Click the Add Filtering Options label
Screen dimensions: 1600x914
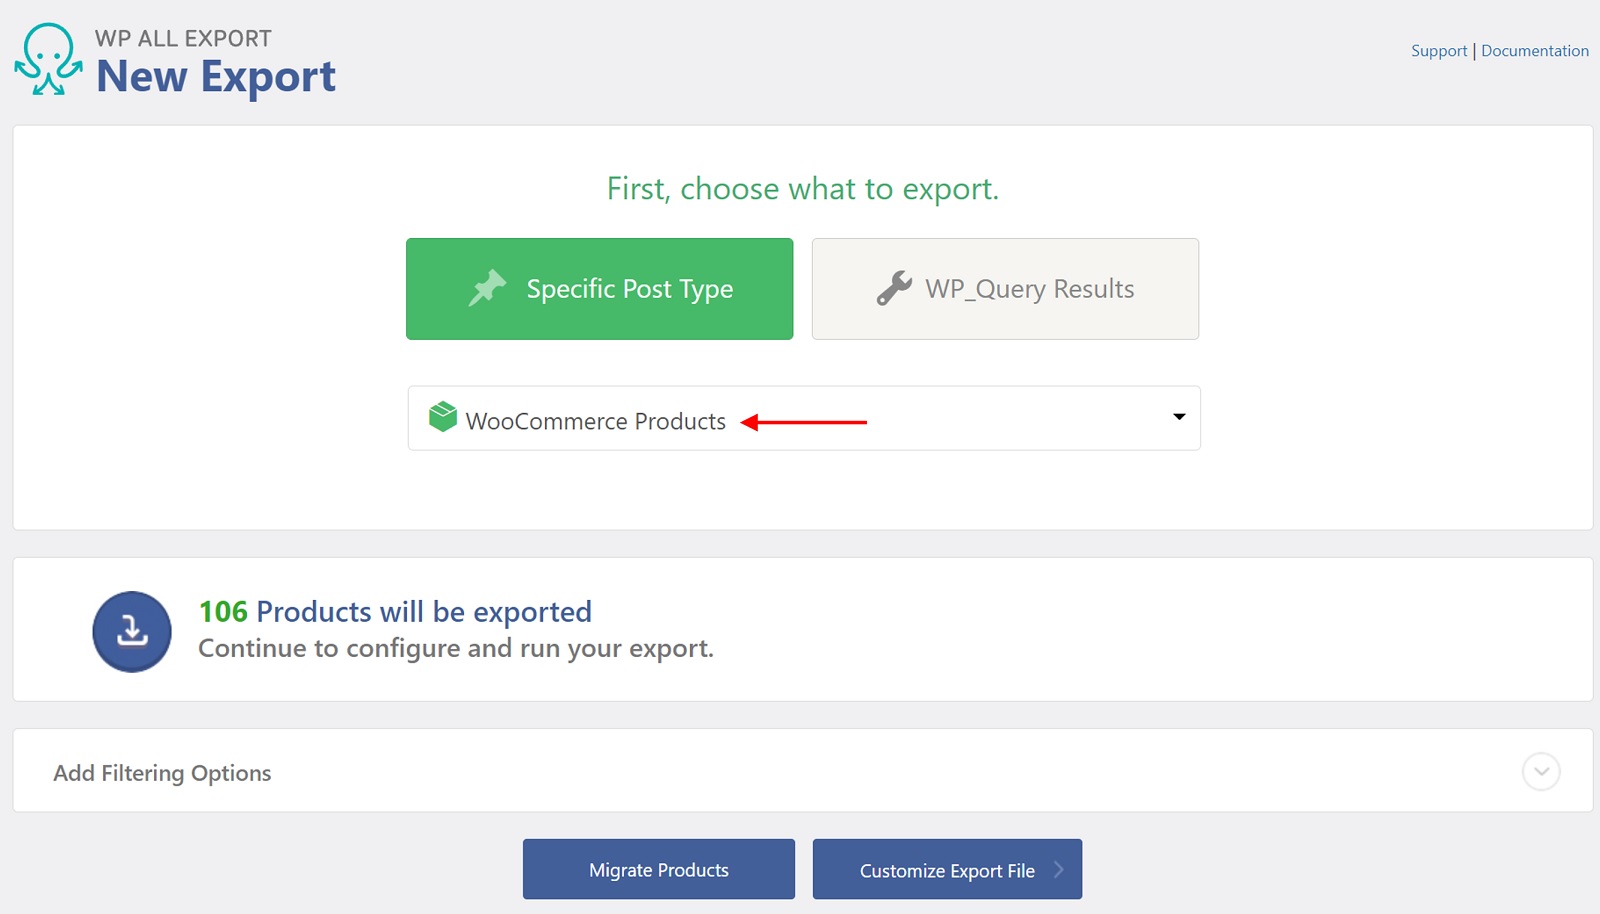162,772
